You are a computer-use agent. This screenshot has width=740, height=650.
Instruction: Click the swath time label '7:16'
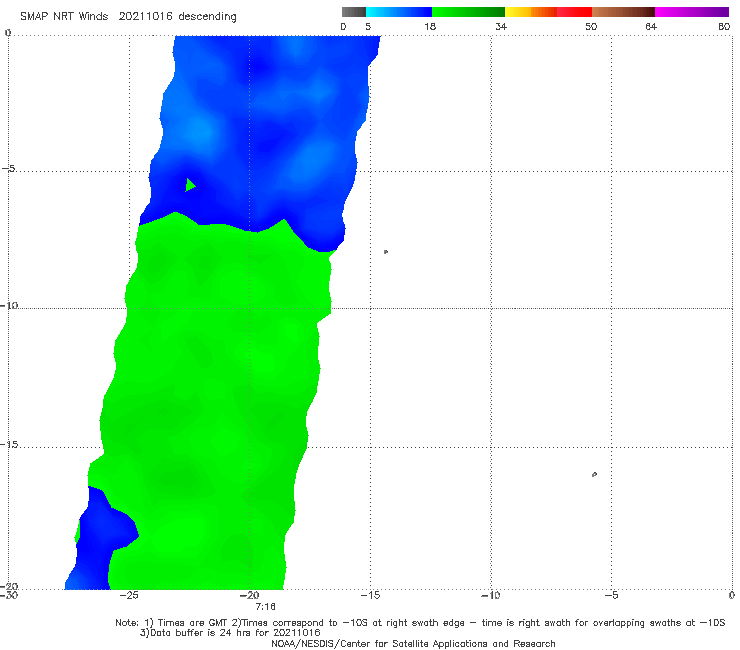(x=265, y=607)
